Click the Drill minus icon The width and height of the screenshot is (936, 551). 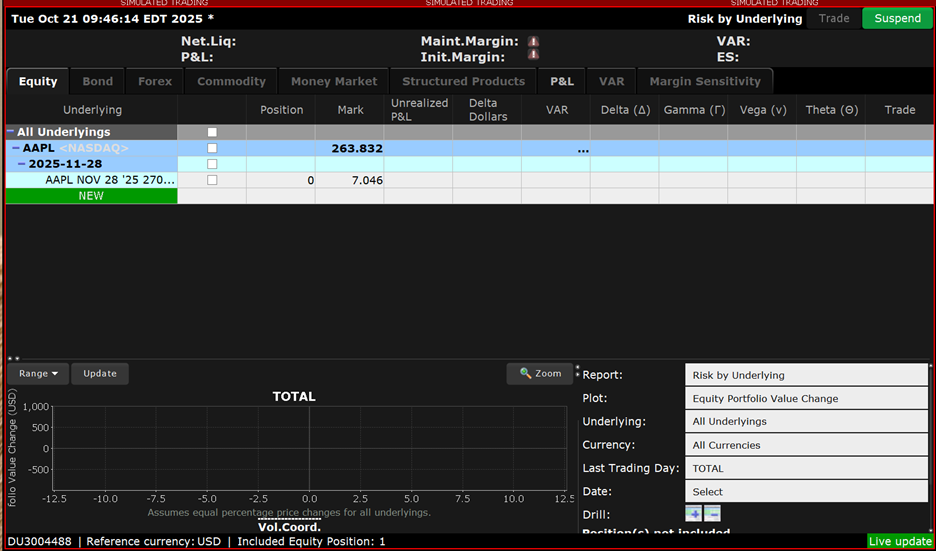712,514
